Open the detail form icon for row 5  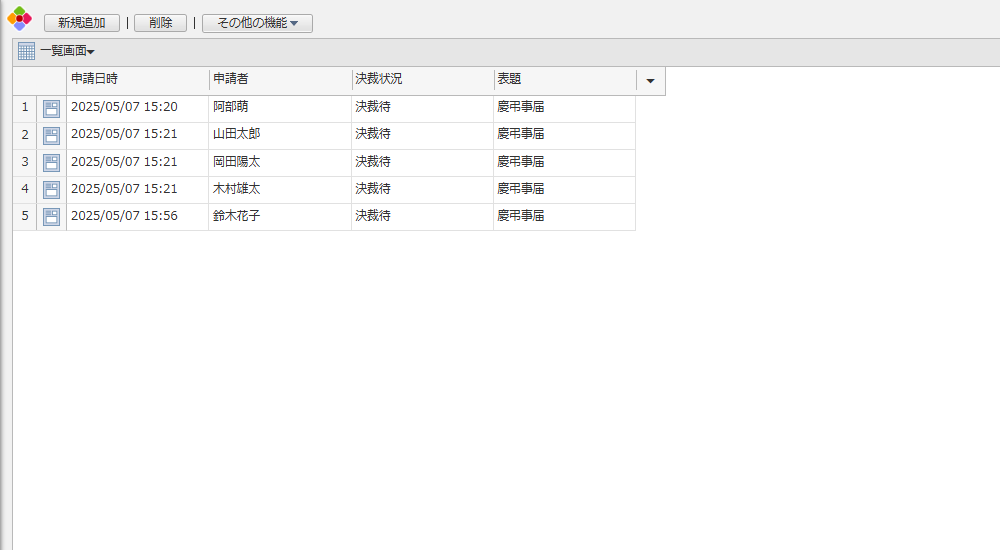coord(51,216)
